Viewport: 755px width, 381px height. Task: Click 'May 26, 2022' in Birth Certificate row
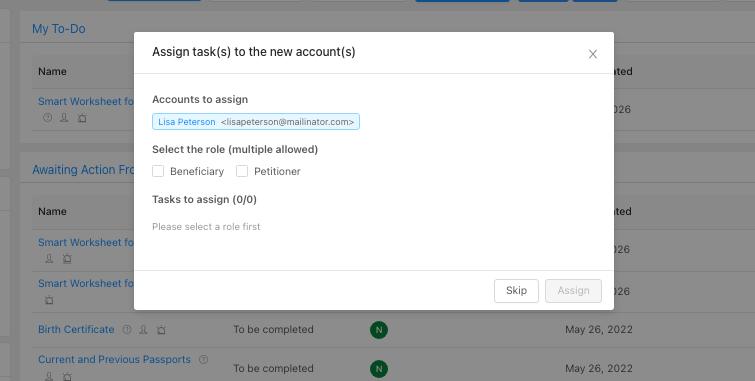599,329
